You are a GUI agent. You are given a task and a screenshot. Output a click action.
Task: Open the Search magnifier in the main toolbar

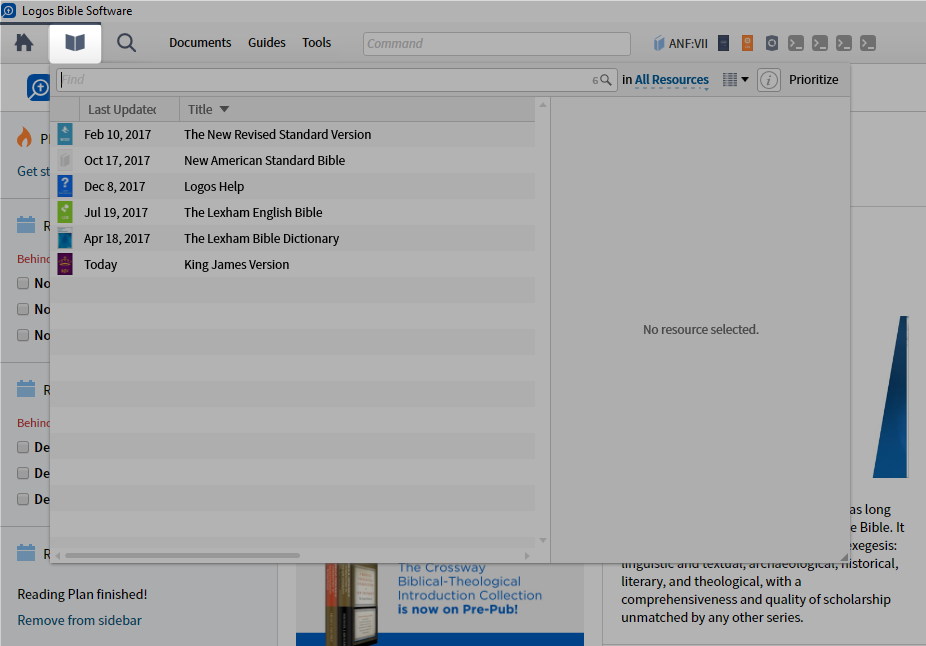pos(126,43)
